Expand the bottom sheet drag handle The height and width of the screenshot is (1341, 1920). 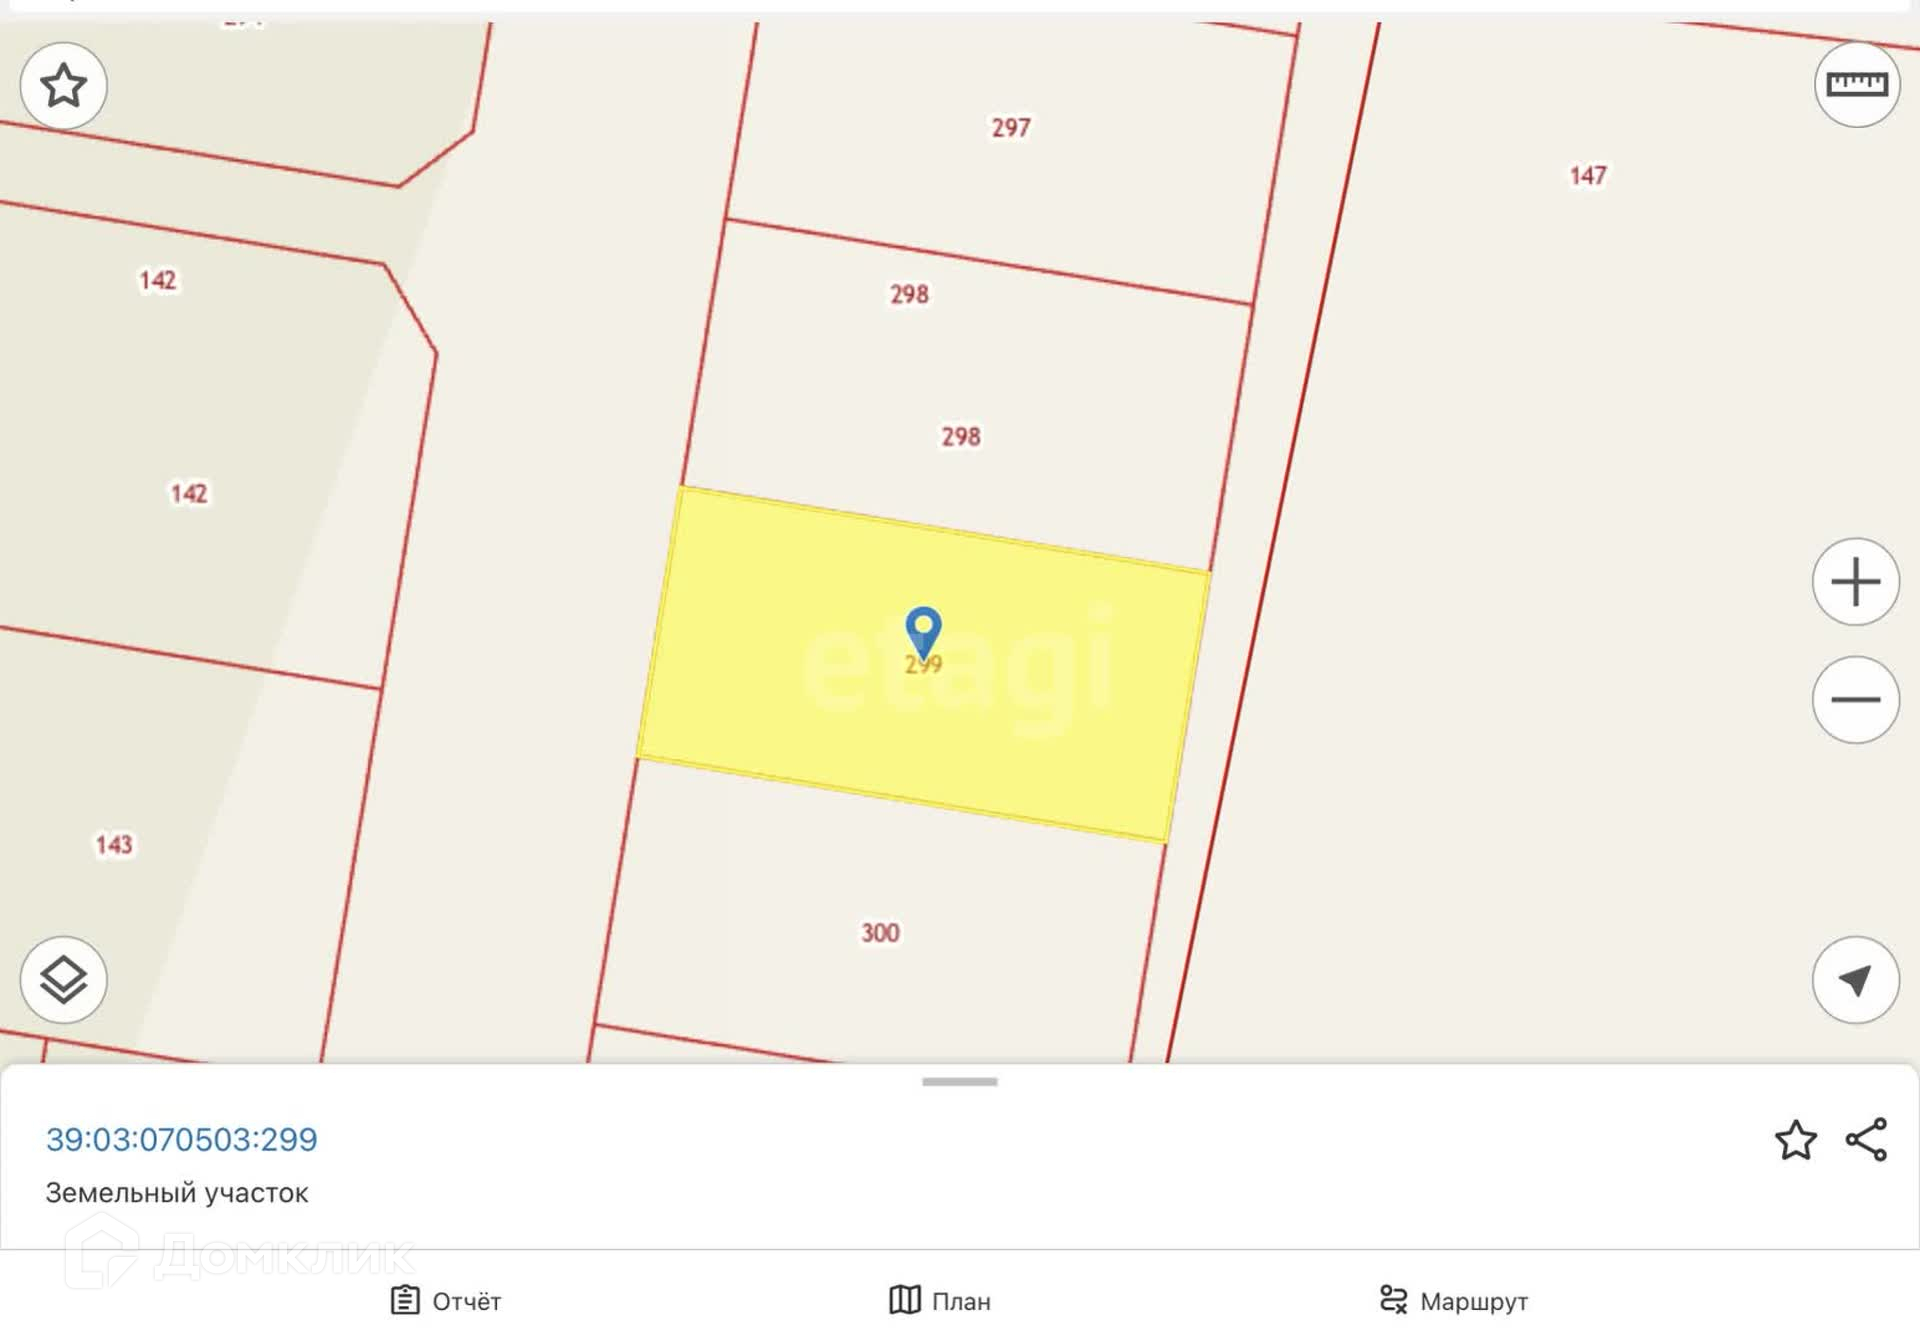[960, 1082]
